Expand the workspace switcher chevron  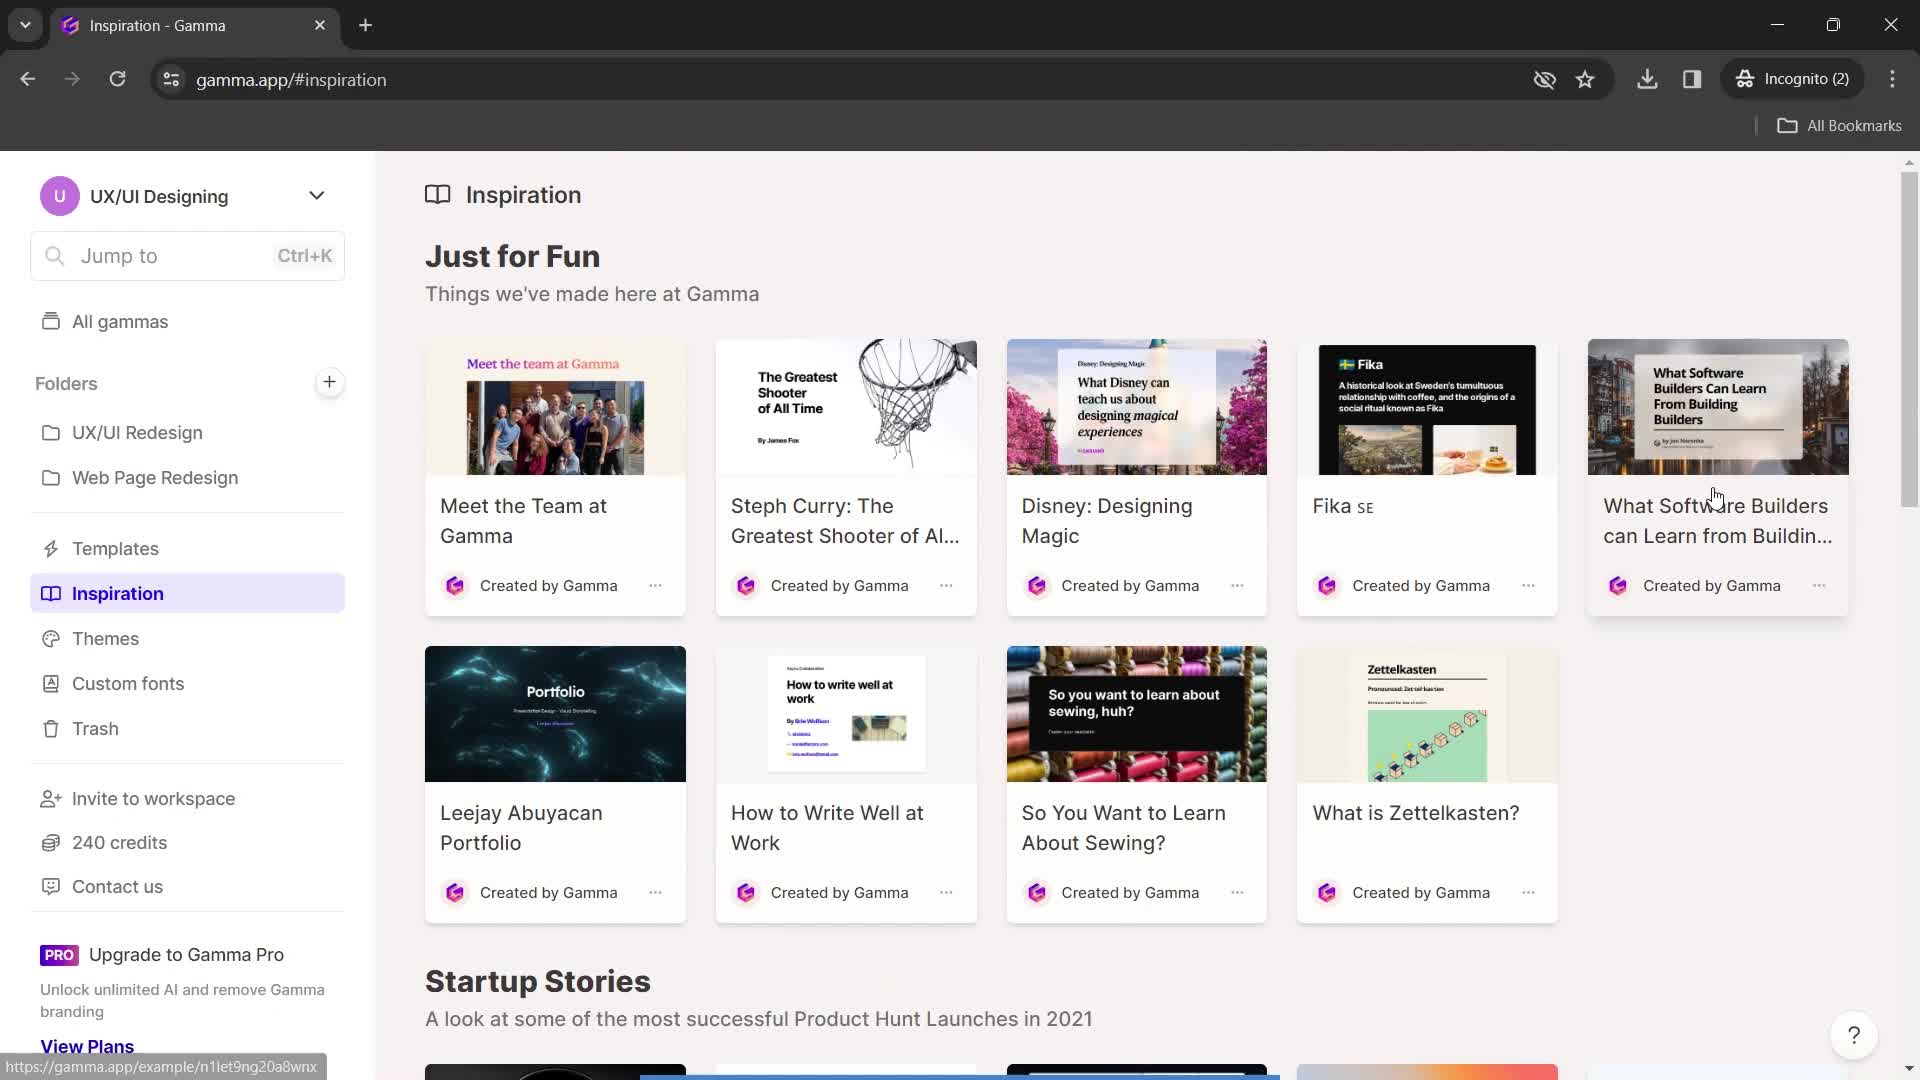pyautogui.click(x=317, y=196)
